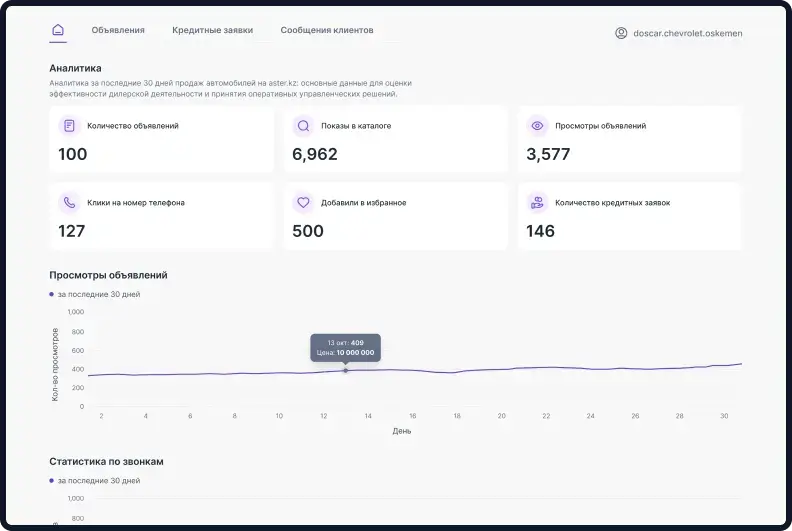Select the value 500 favorites
The image size is (792, 531).
[x=308, y=231]
